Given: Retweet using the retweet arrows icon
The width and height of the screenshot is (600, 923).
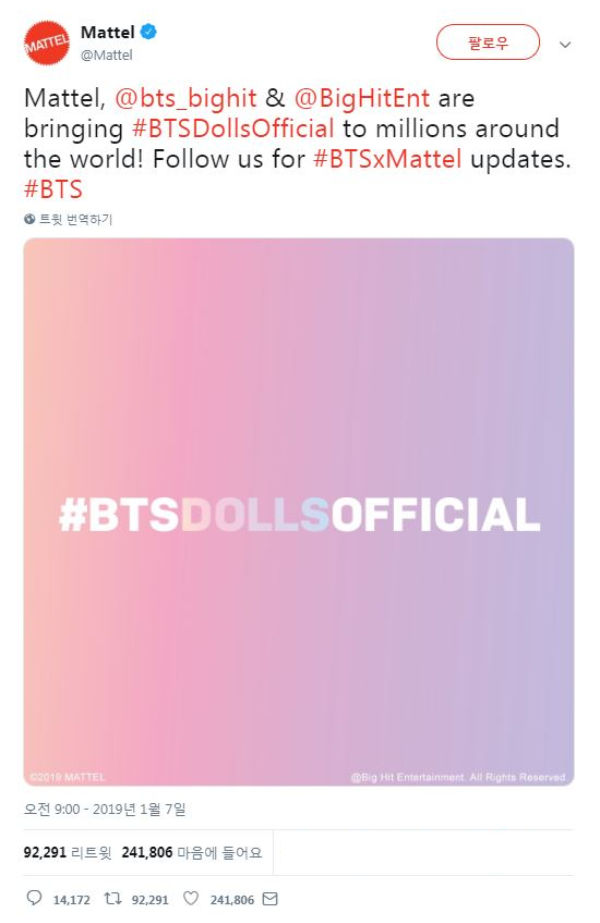Looking at the screenshot, I should (112, 898).
